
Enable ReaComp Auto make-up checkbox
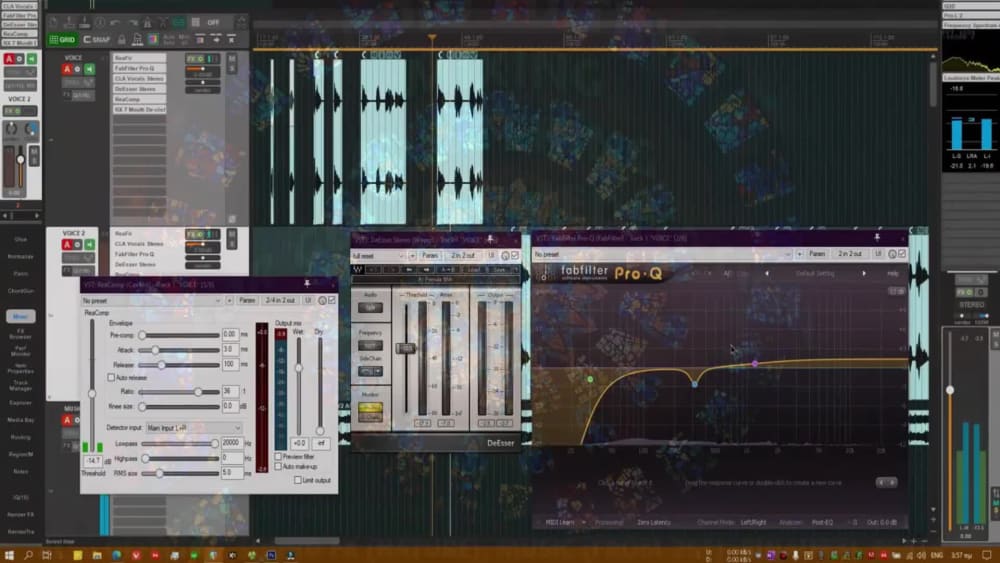tap(279, 467)
